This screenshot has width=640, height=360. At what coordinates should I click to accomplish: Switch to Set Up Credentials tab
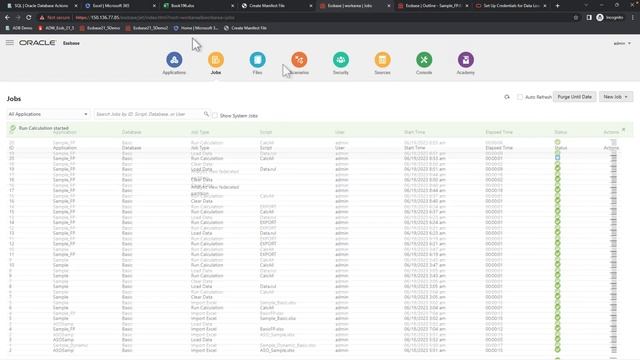(510, 6)
